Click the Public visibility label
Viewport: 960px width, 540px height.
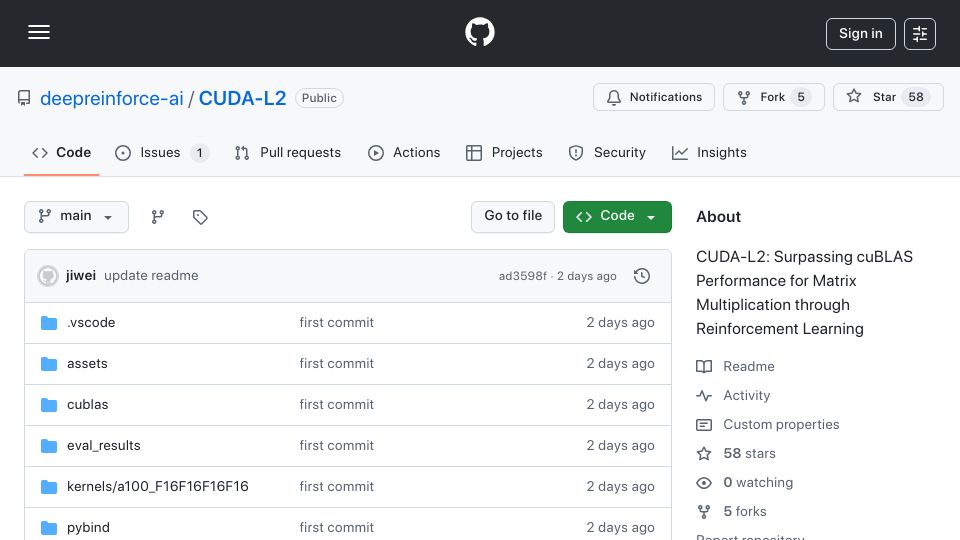(319, 98)
